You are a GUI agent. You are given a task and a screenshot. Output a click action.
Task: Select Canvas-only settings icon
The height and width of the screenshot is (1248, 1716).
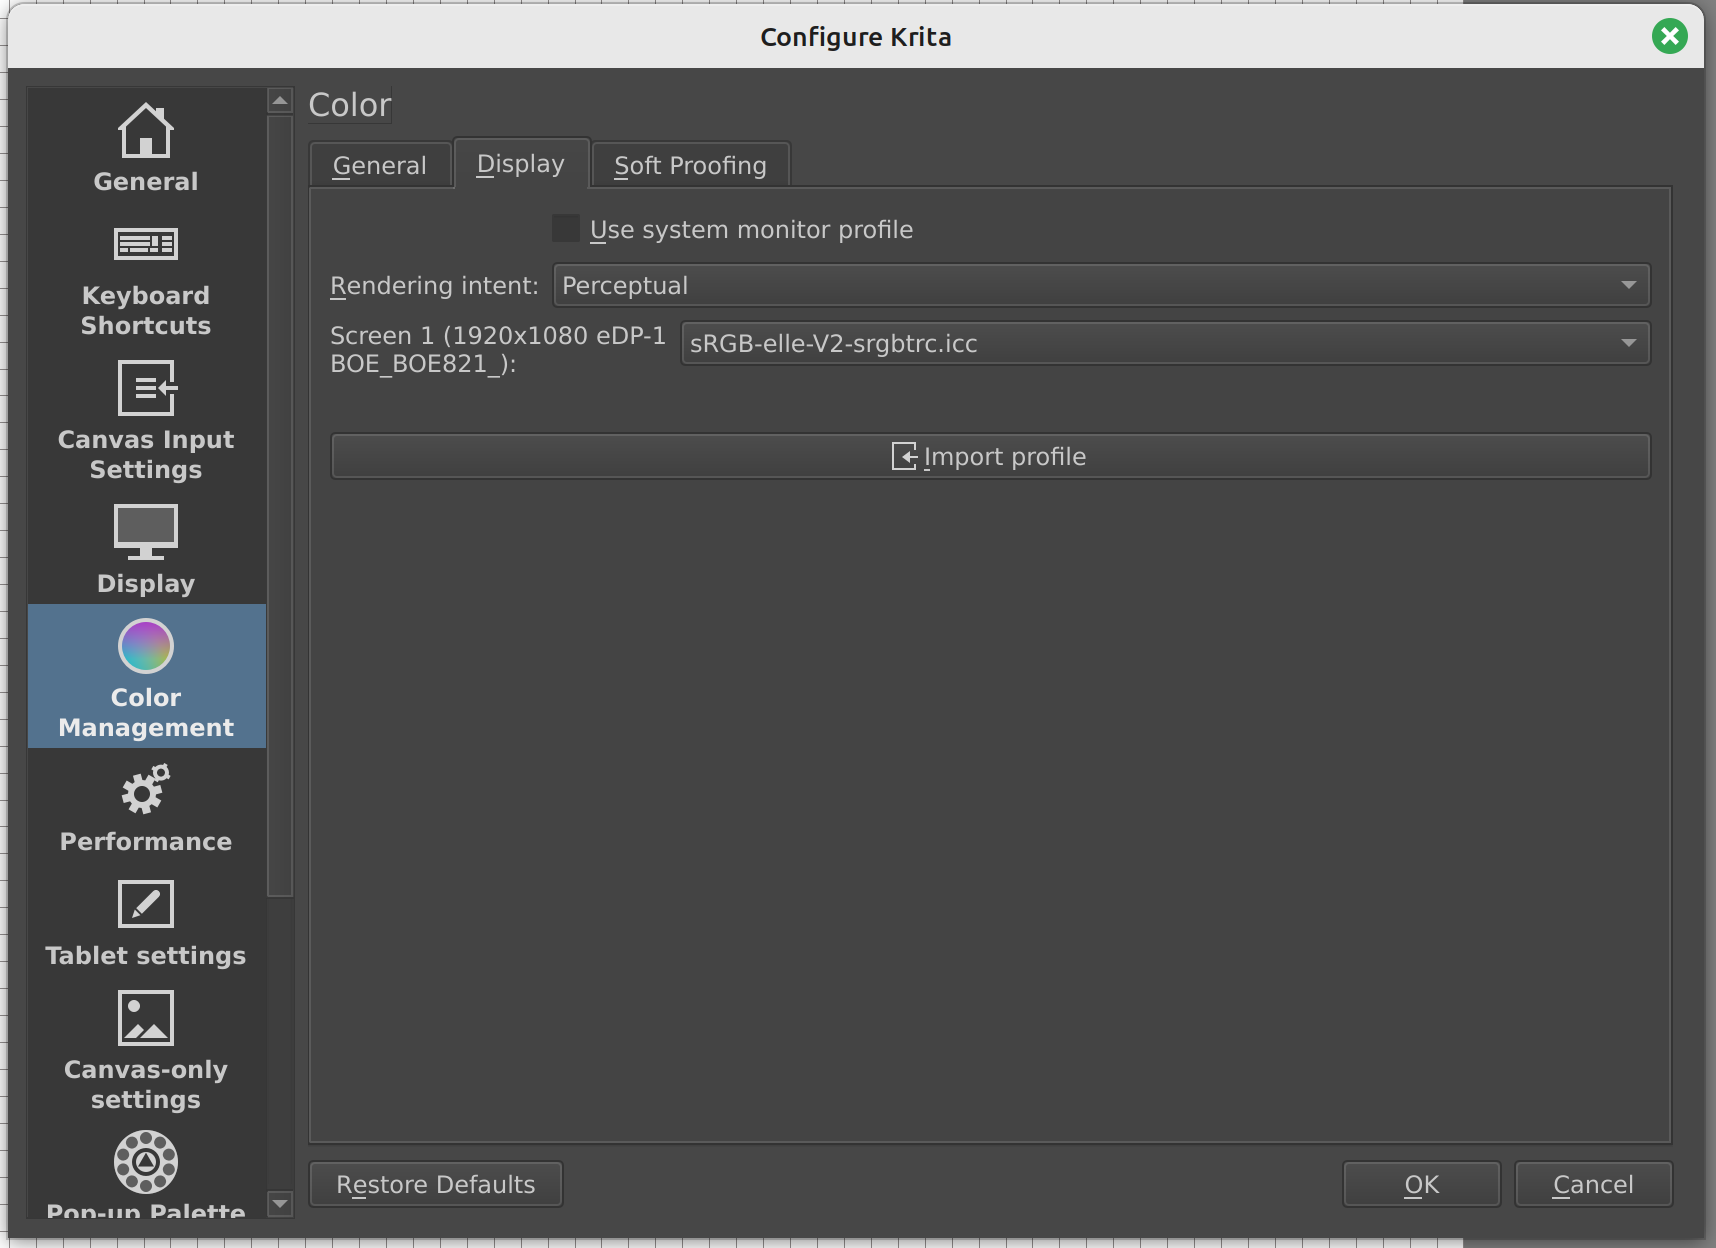point(146,1019)
